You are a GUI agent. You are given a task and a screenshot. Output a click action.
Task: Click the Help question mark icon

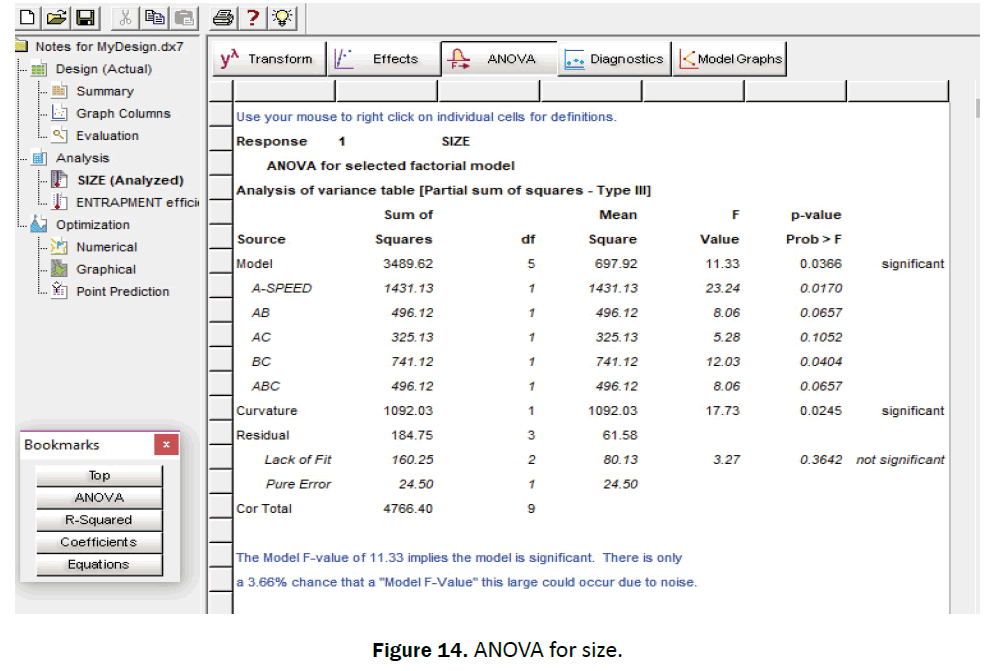pos(253,17)
